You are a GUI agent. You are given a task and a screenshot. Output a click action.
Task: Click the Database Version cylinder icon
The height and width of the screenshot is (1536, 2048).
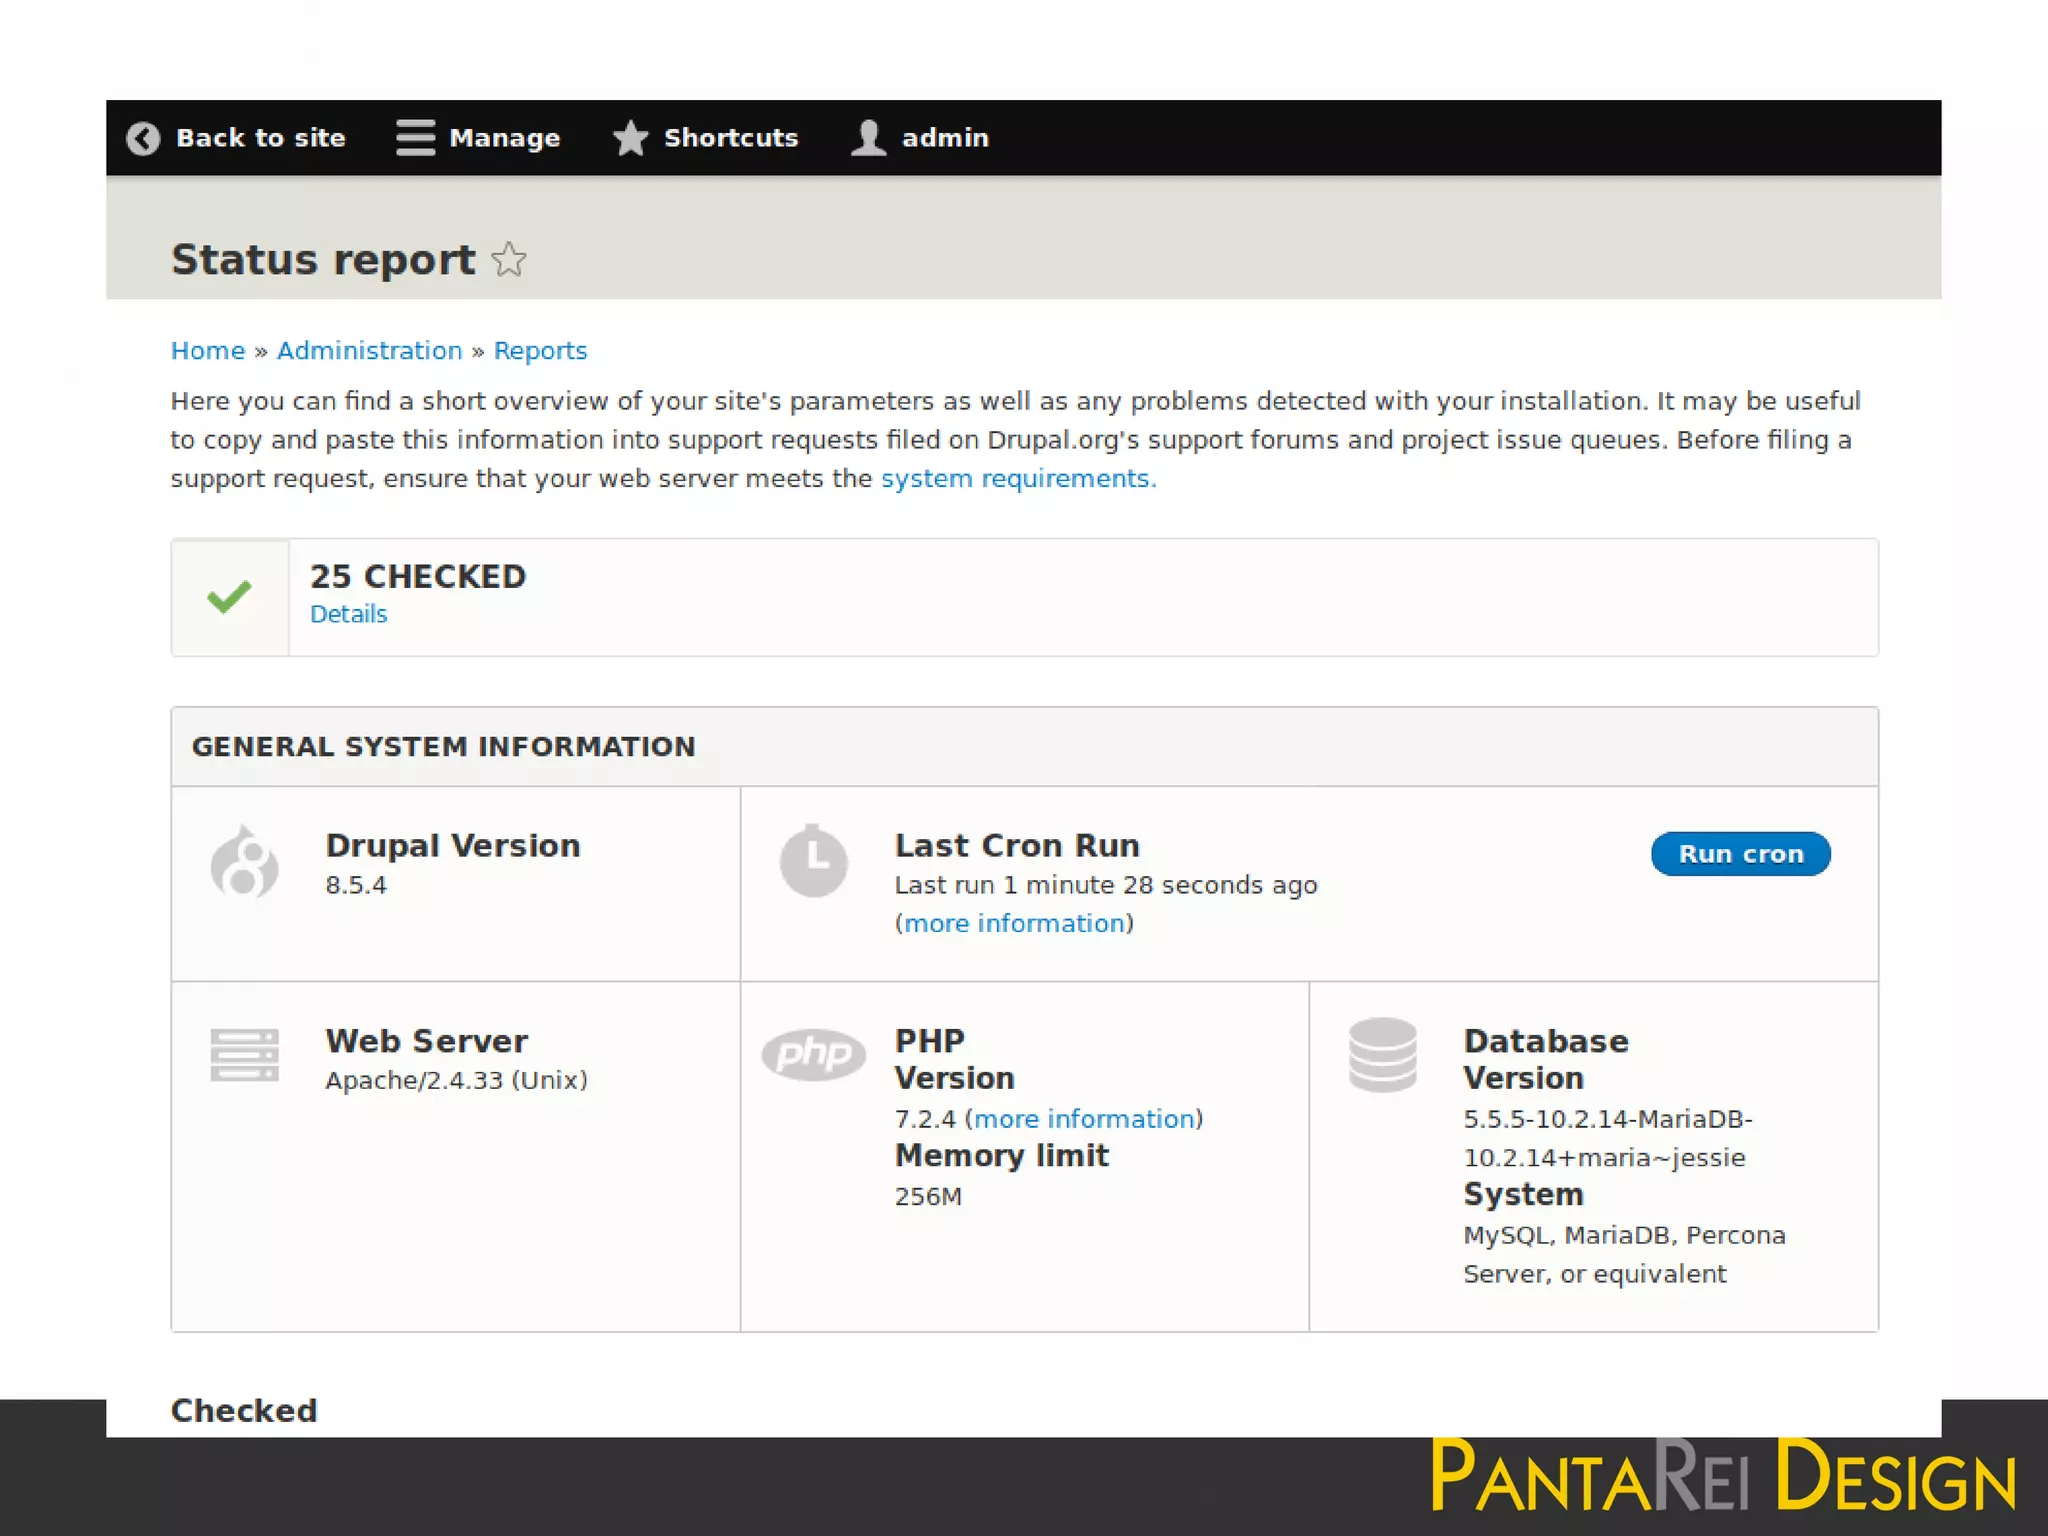click(1382, 1055)
